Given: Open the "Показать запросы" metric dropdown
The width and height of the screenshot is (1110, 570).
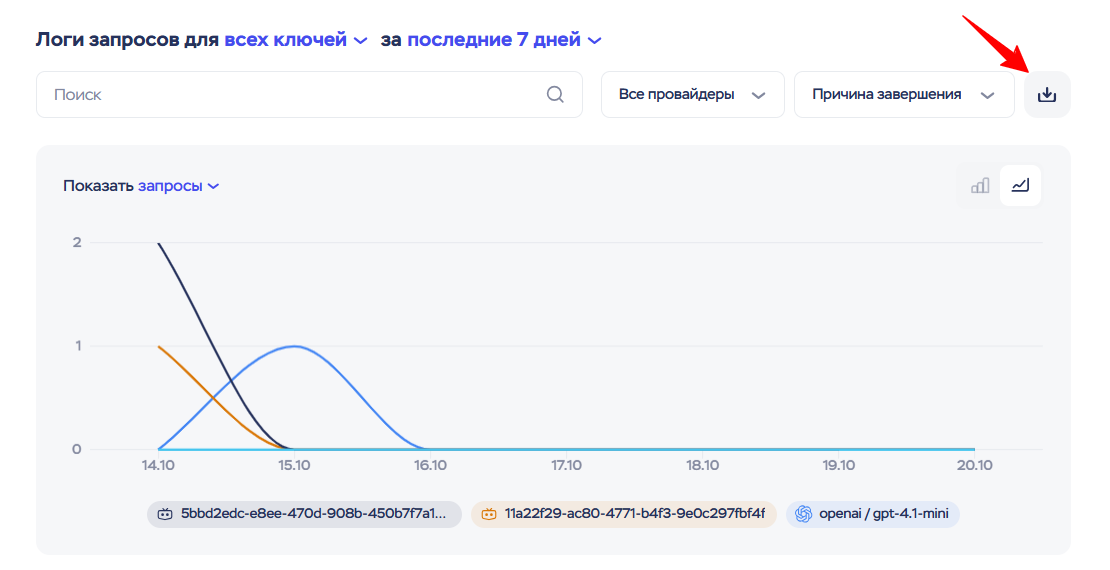Looking at the screenshot, I should (178, 186).
